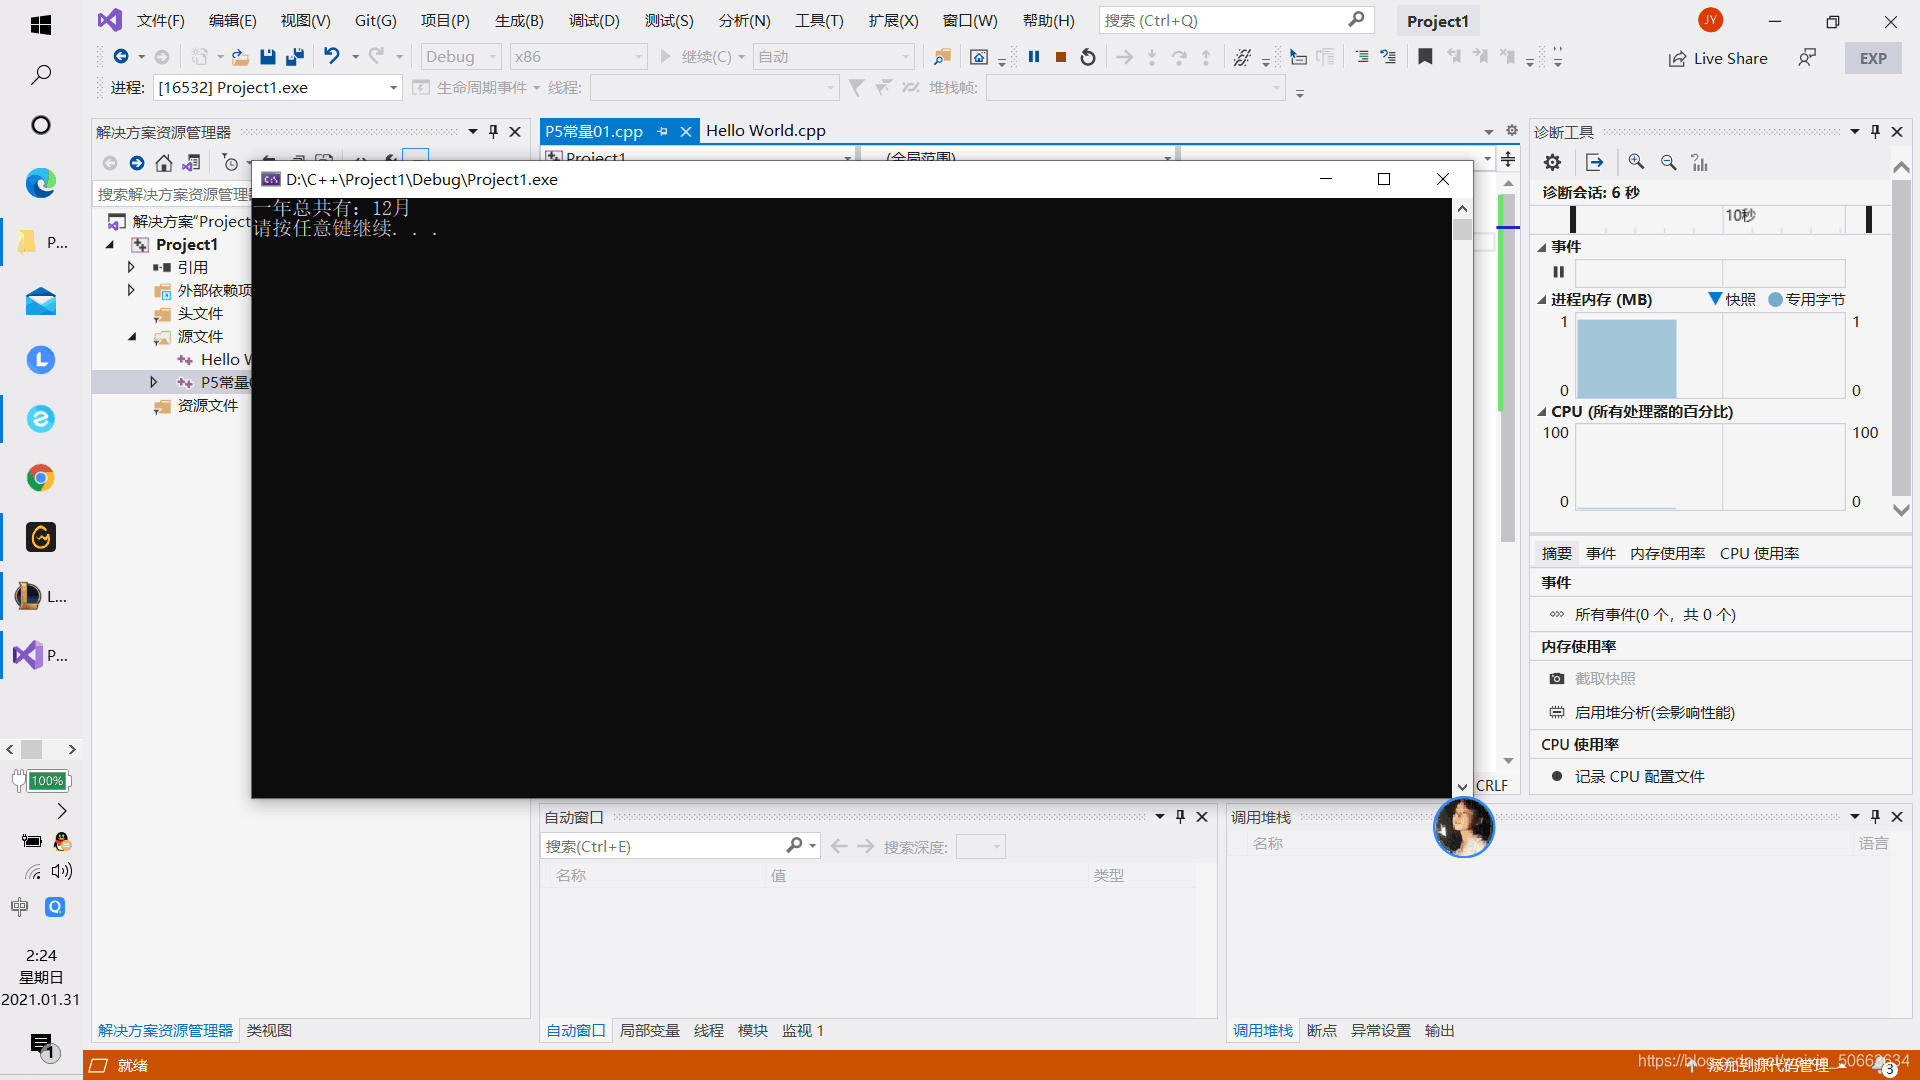The image size is (1920, 1080).
Task: Click the stop debugging button
Action: tap(1062, 57)
